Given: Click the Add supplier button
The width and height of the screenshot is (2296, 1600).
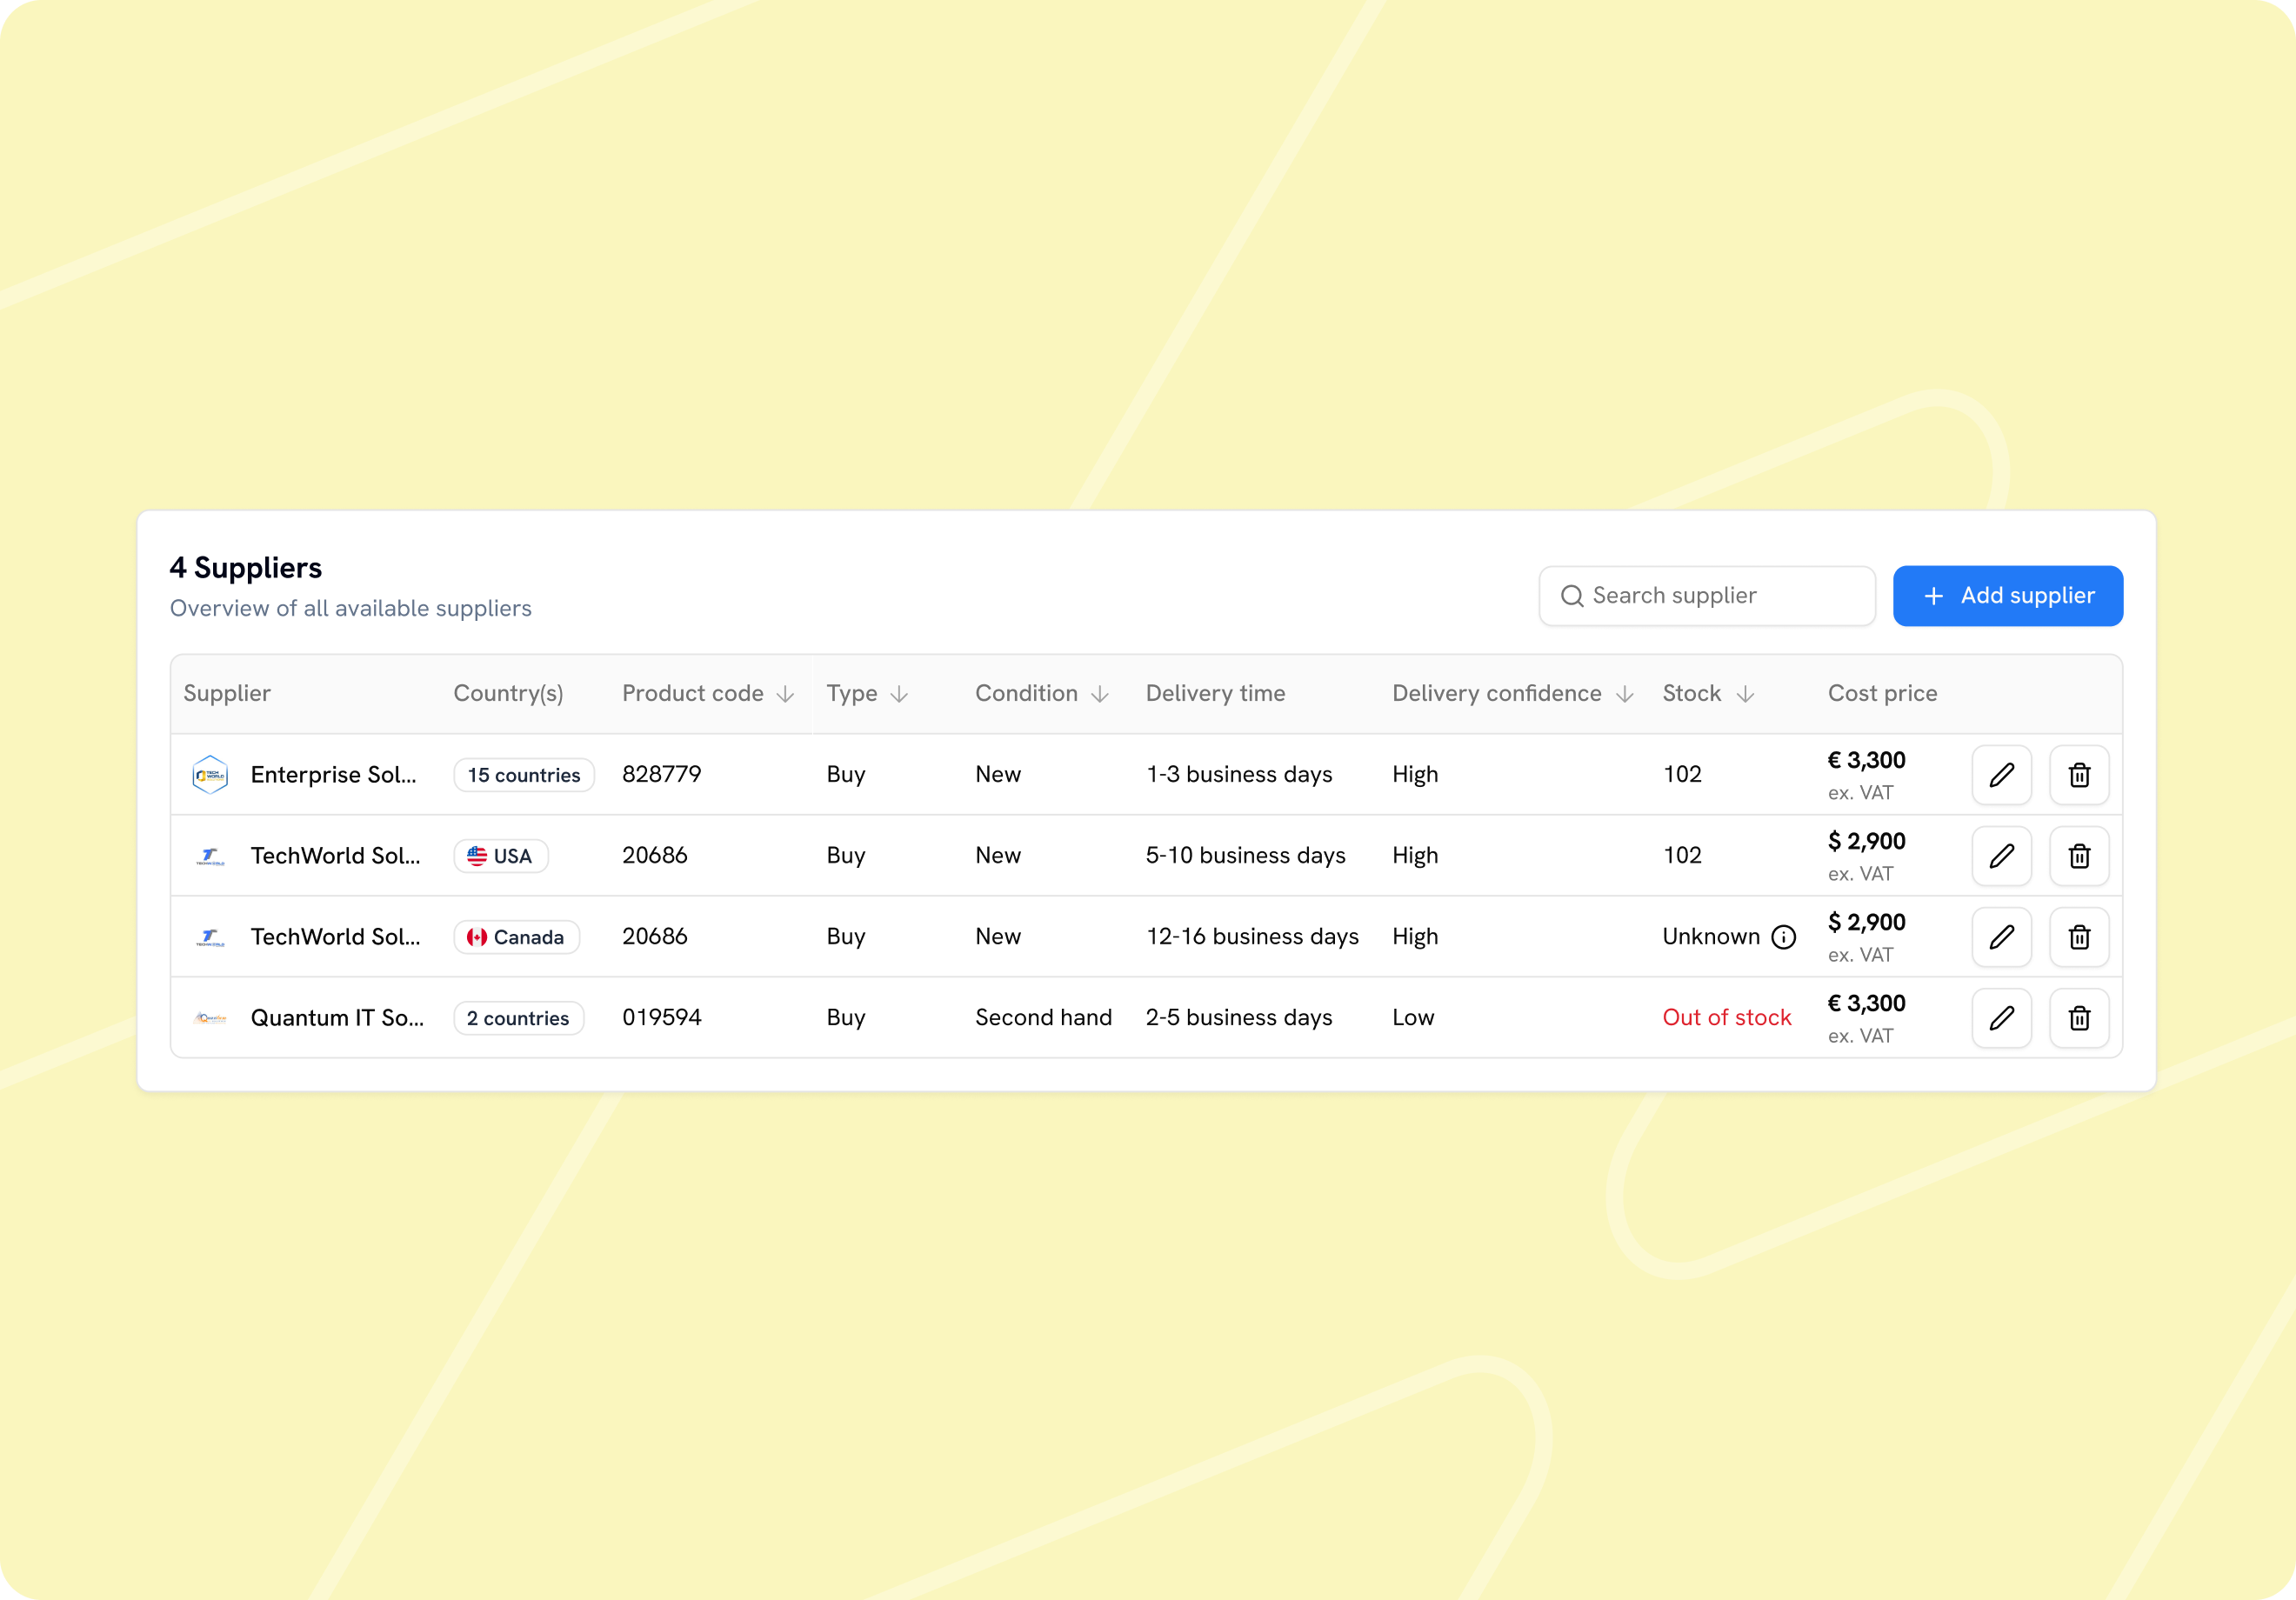Looking at the screenshot, I should click(2008, 596).
